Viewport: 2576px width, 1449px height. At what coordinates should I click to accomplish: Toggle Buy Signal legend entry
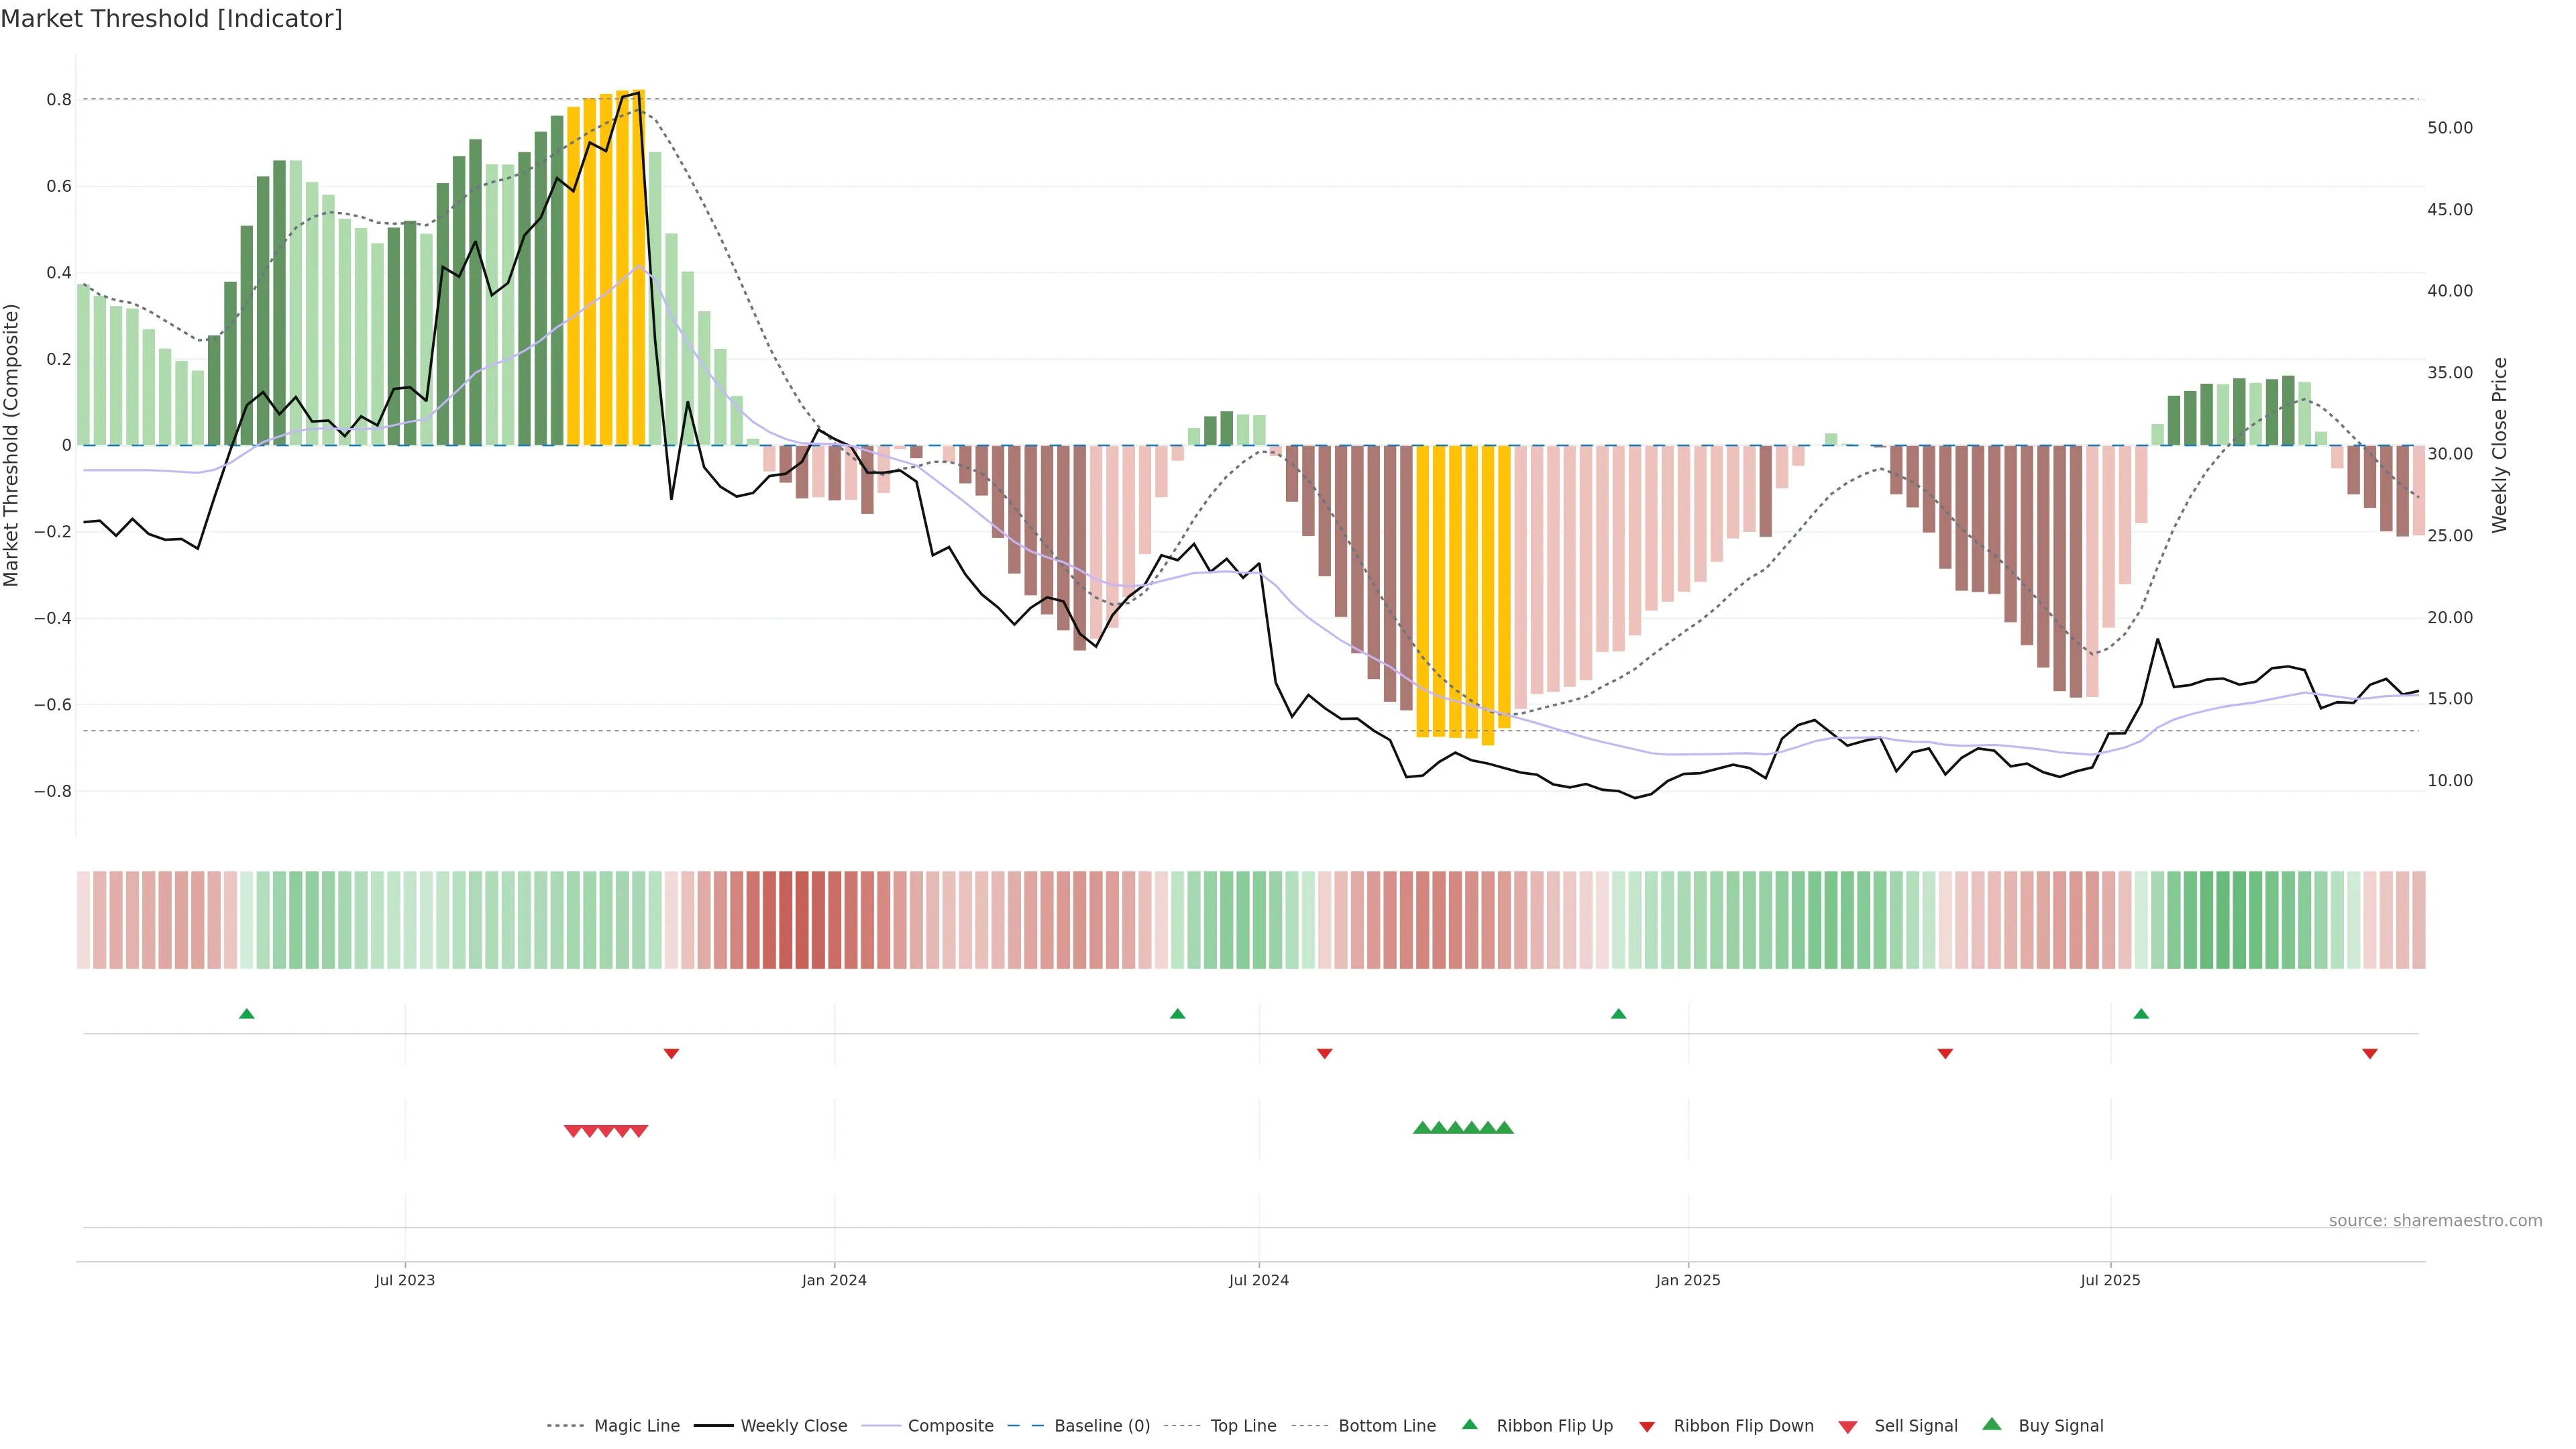click(2060, 1426)
